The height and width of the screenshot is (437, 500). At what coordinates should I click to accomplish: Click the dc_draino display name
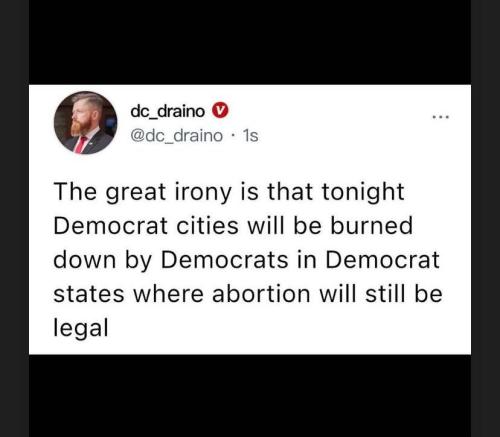pos(167,111)
